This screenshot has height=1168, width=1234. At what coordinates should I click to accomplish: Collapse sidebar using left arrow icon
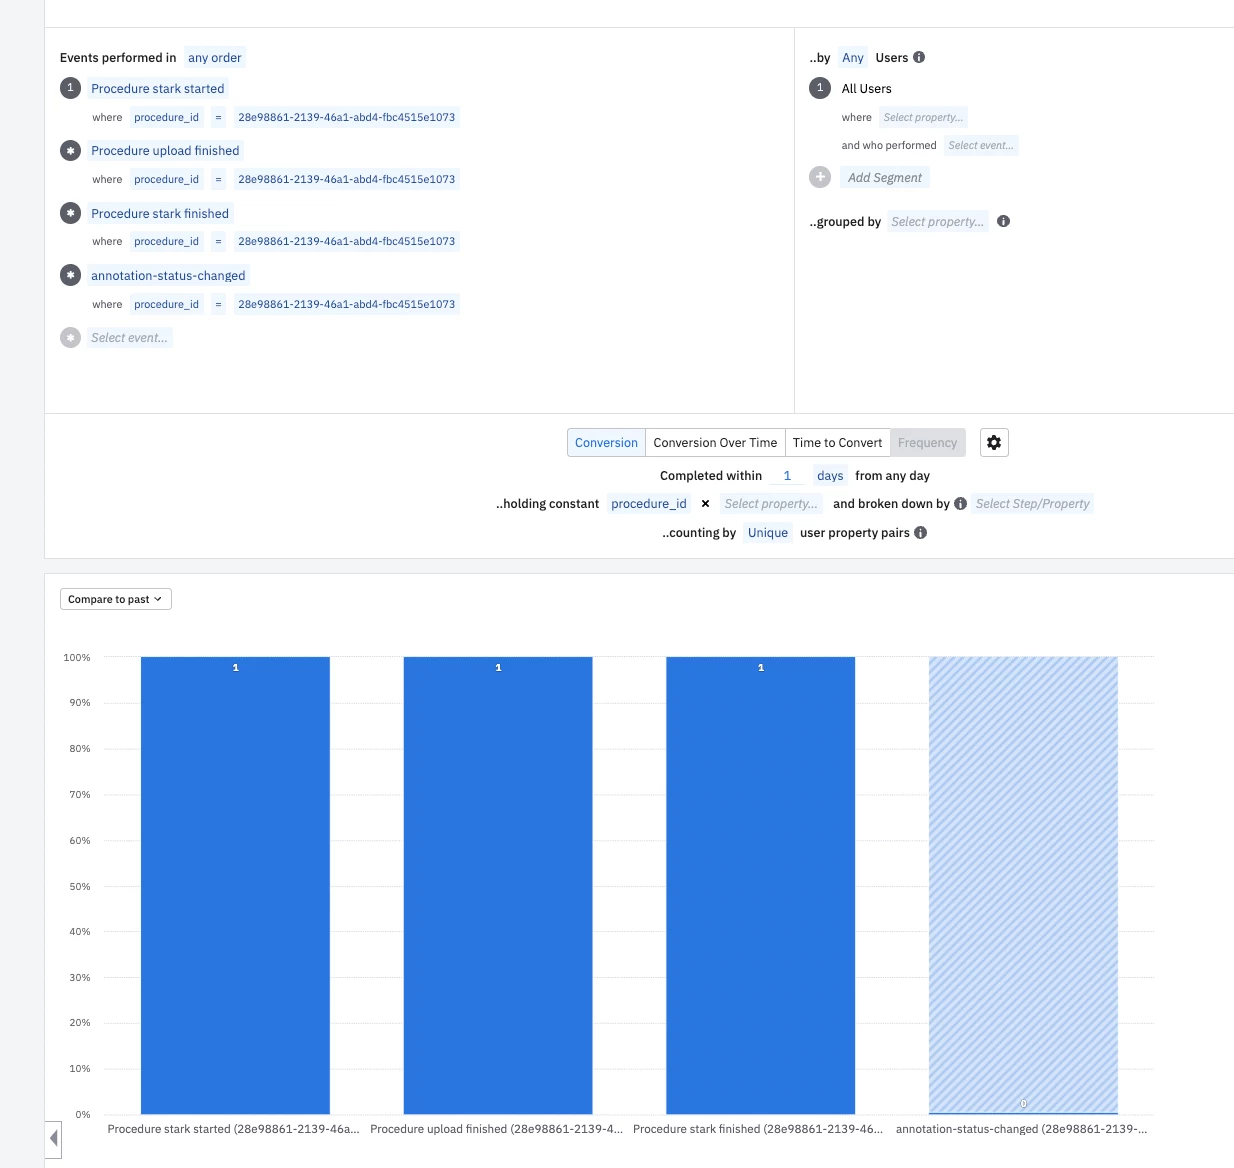coord(54,1138)
